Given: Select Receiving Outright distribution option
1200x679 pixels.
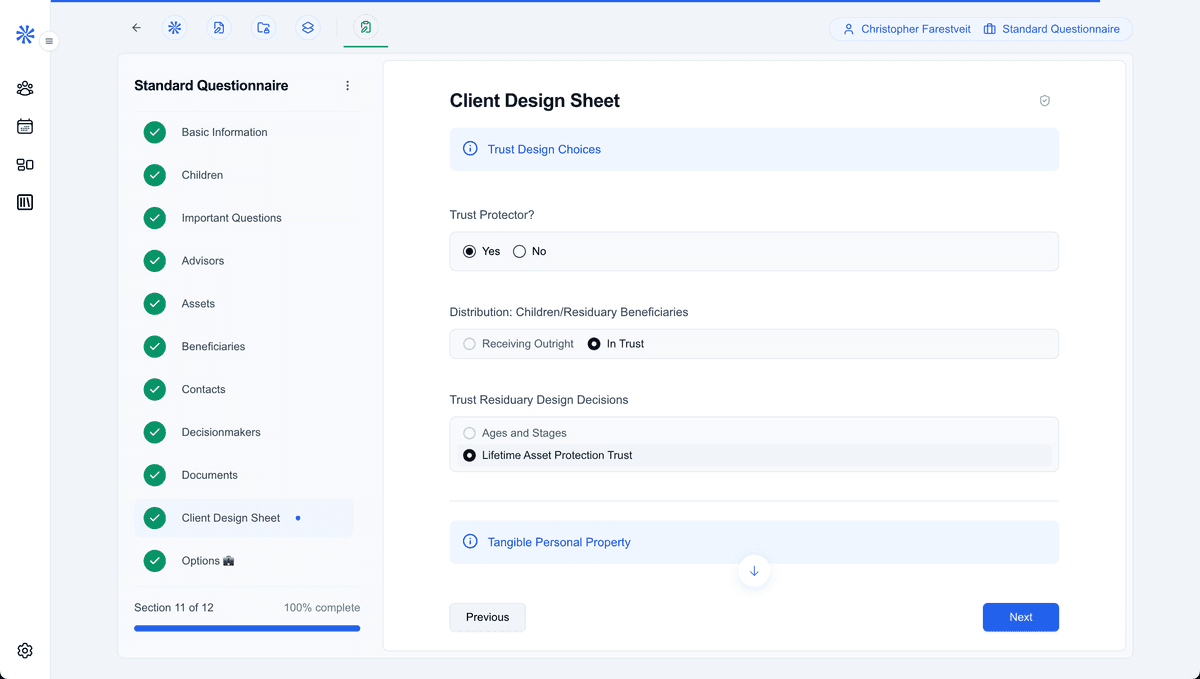Looking at the screenshot, I should (470, 344).
